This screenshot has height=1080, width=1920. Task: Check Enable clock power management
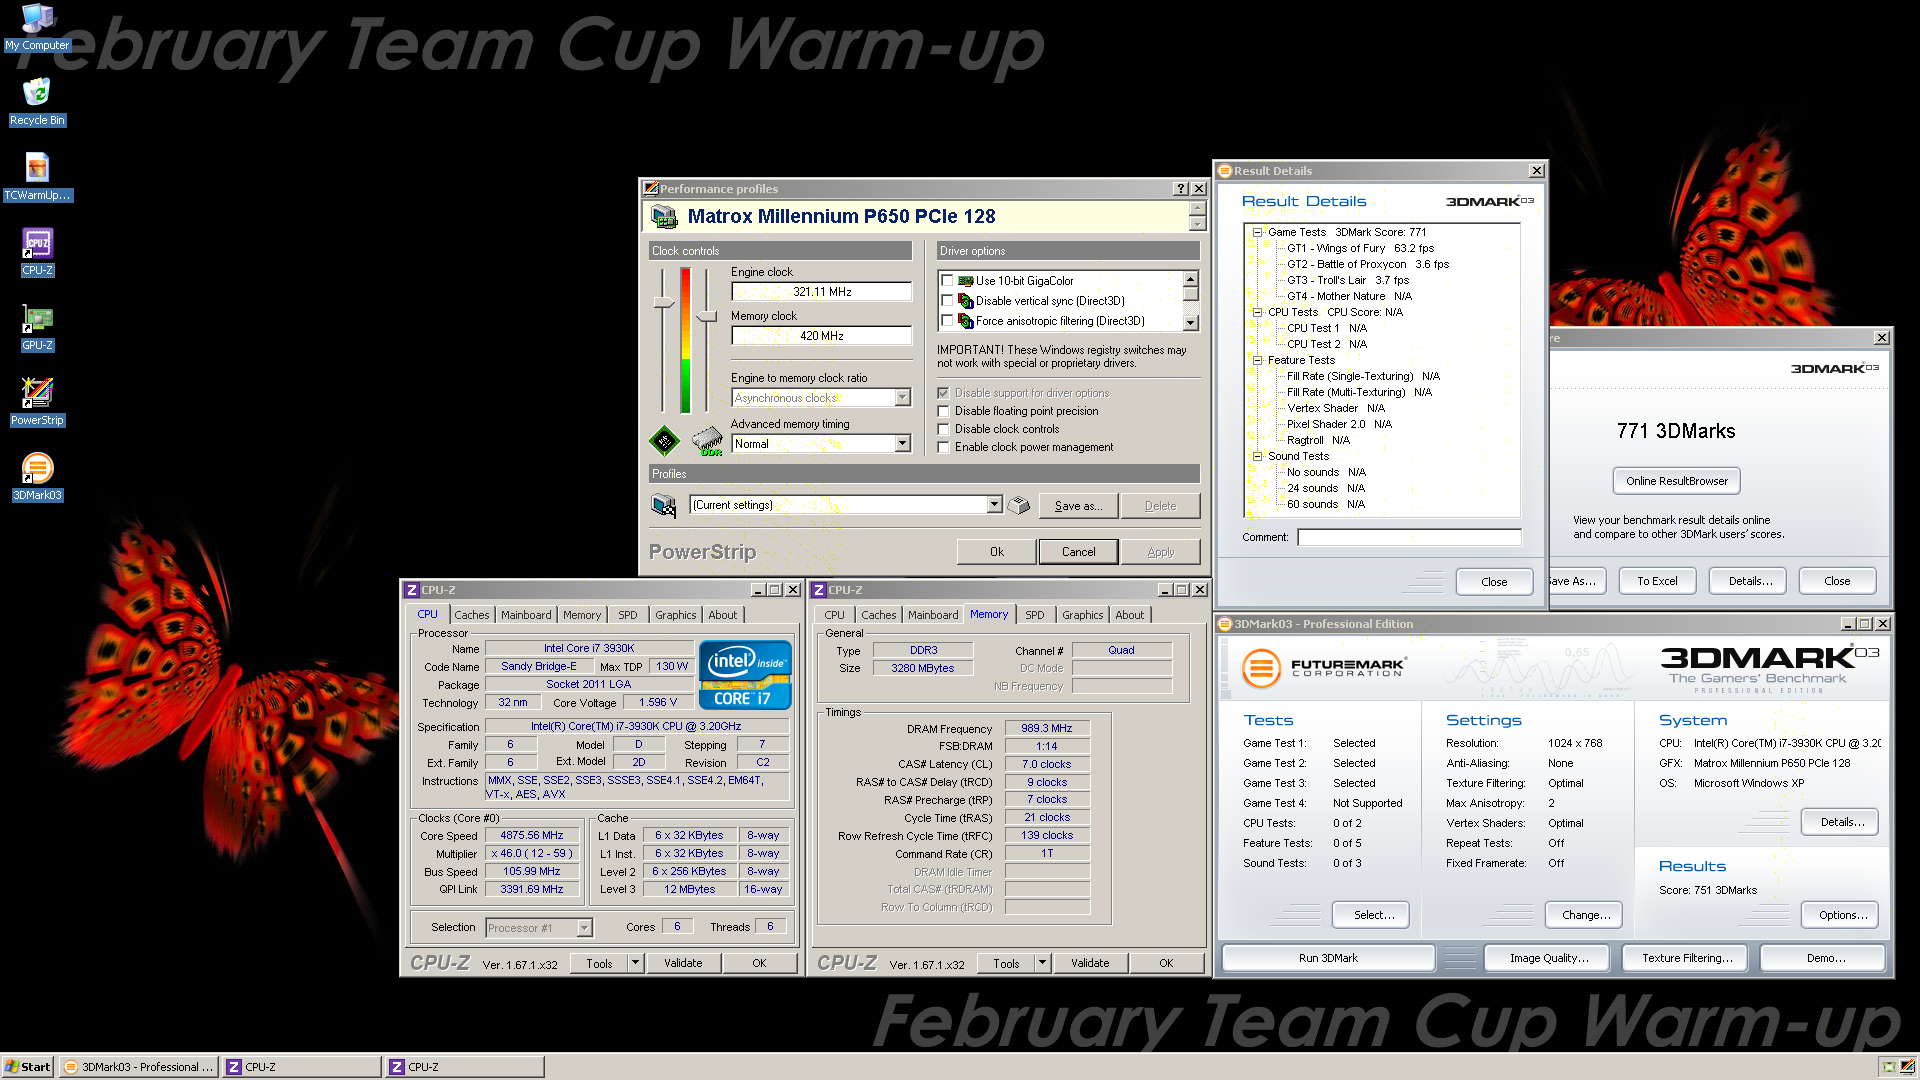point(943,447)
